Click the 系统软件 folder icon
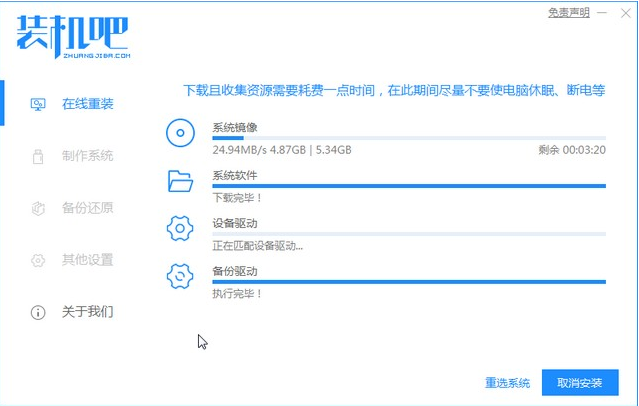This screenshot has width=639, height=406. (180, 181)
